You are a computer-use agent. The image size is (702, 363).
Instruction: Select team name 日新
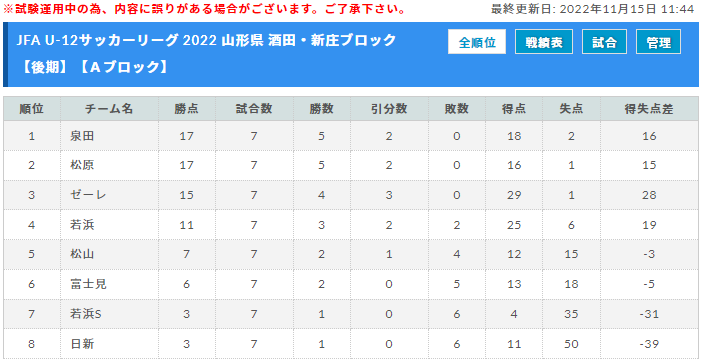pos(82,344)
